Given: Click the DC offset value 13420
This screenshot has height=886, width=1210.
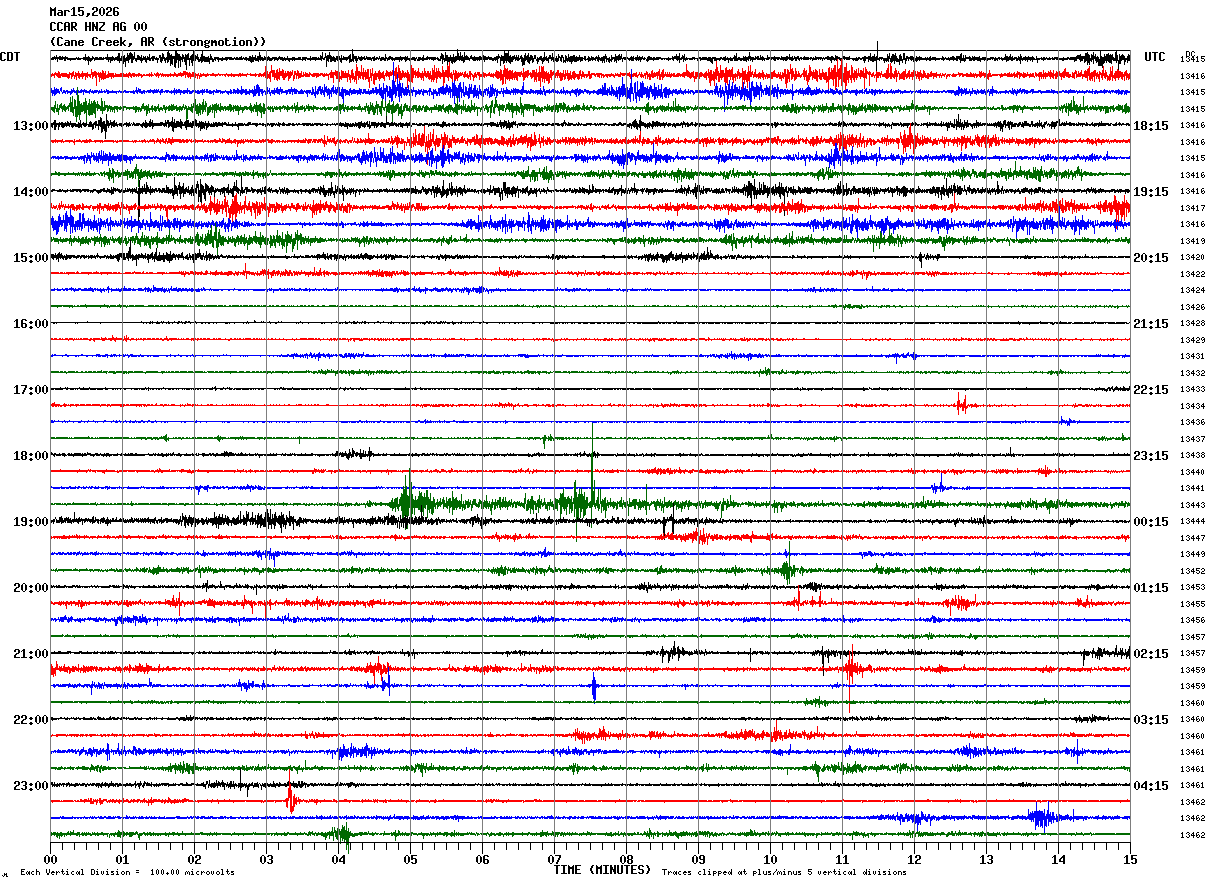Looking at the screenshot, I should tap(1192, 258).
